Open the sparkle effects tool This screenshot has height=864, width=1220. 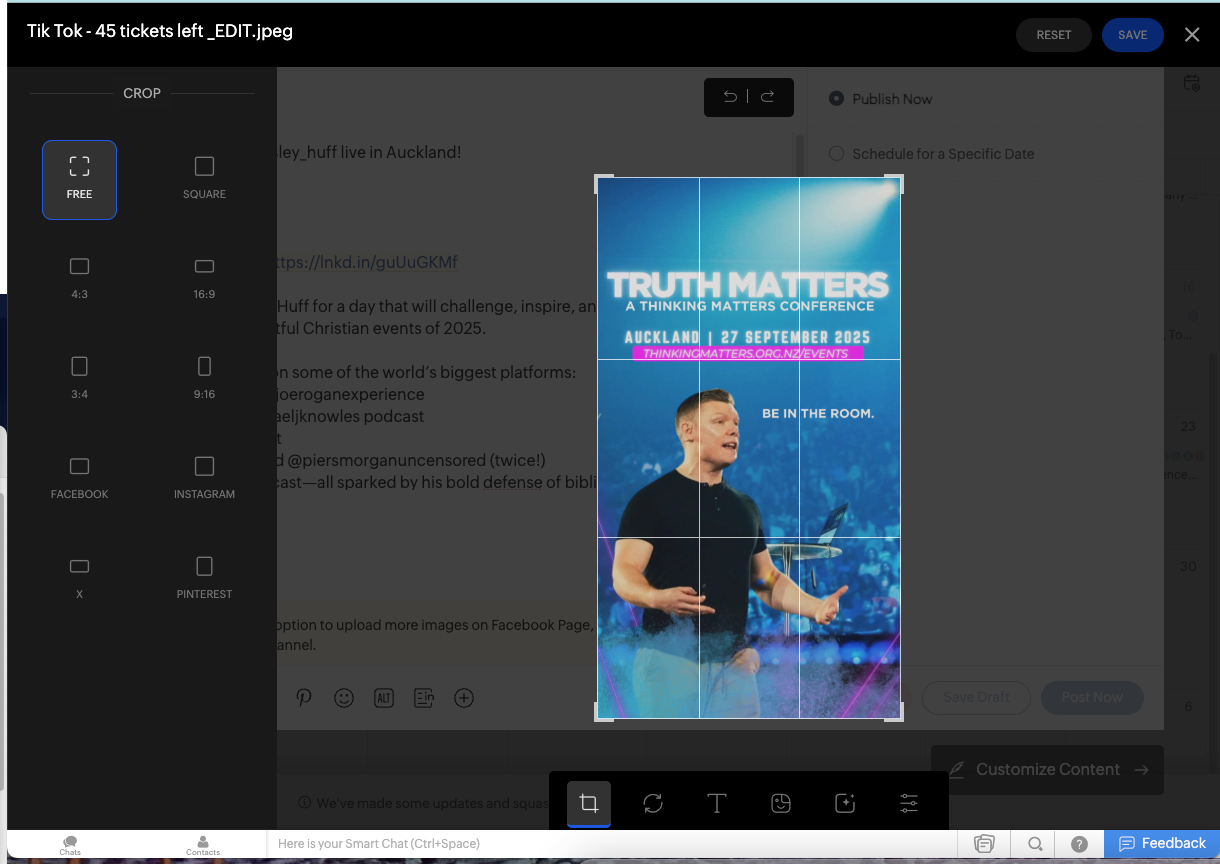click(x=845, y=803)
